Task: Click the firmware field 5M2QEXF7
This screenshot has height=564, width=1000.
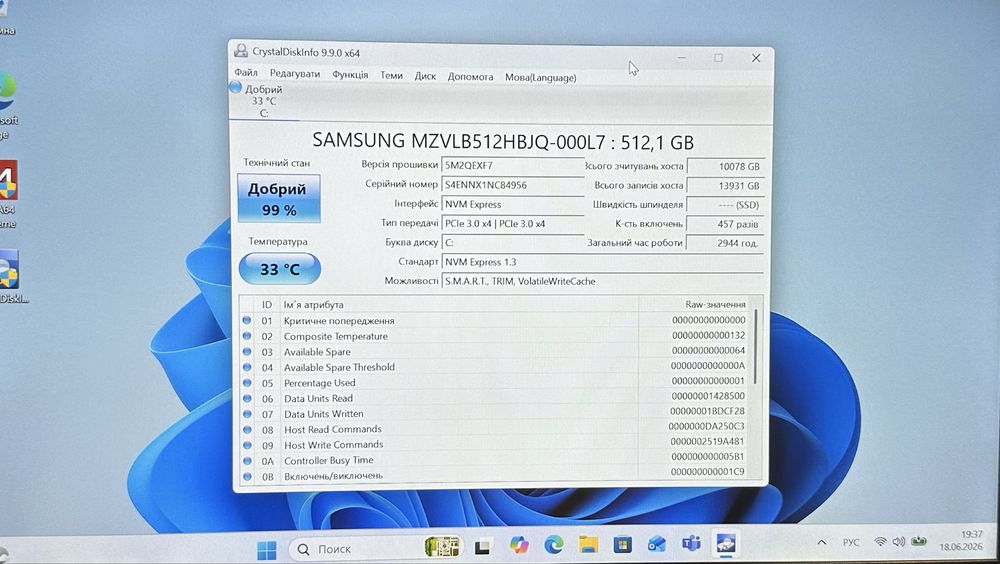Action: [x=513, y=165]
